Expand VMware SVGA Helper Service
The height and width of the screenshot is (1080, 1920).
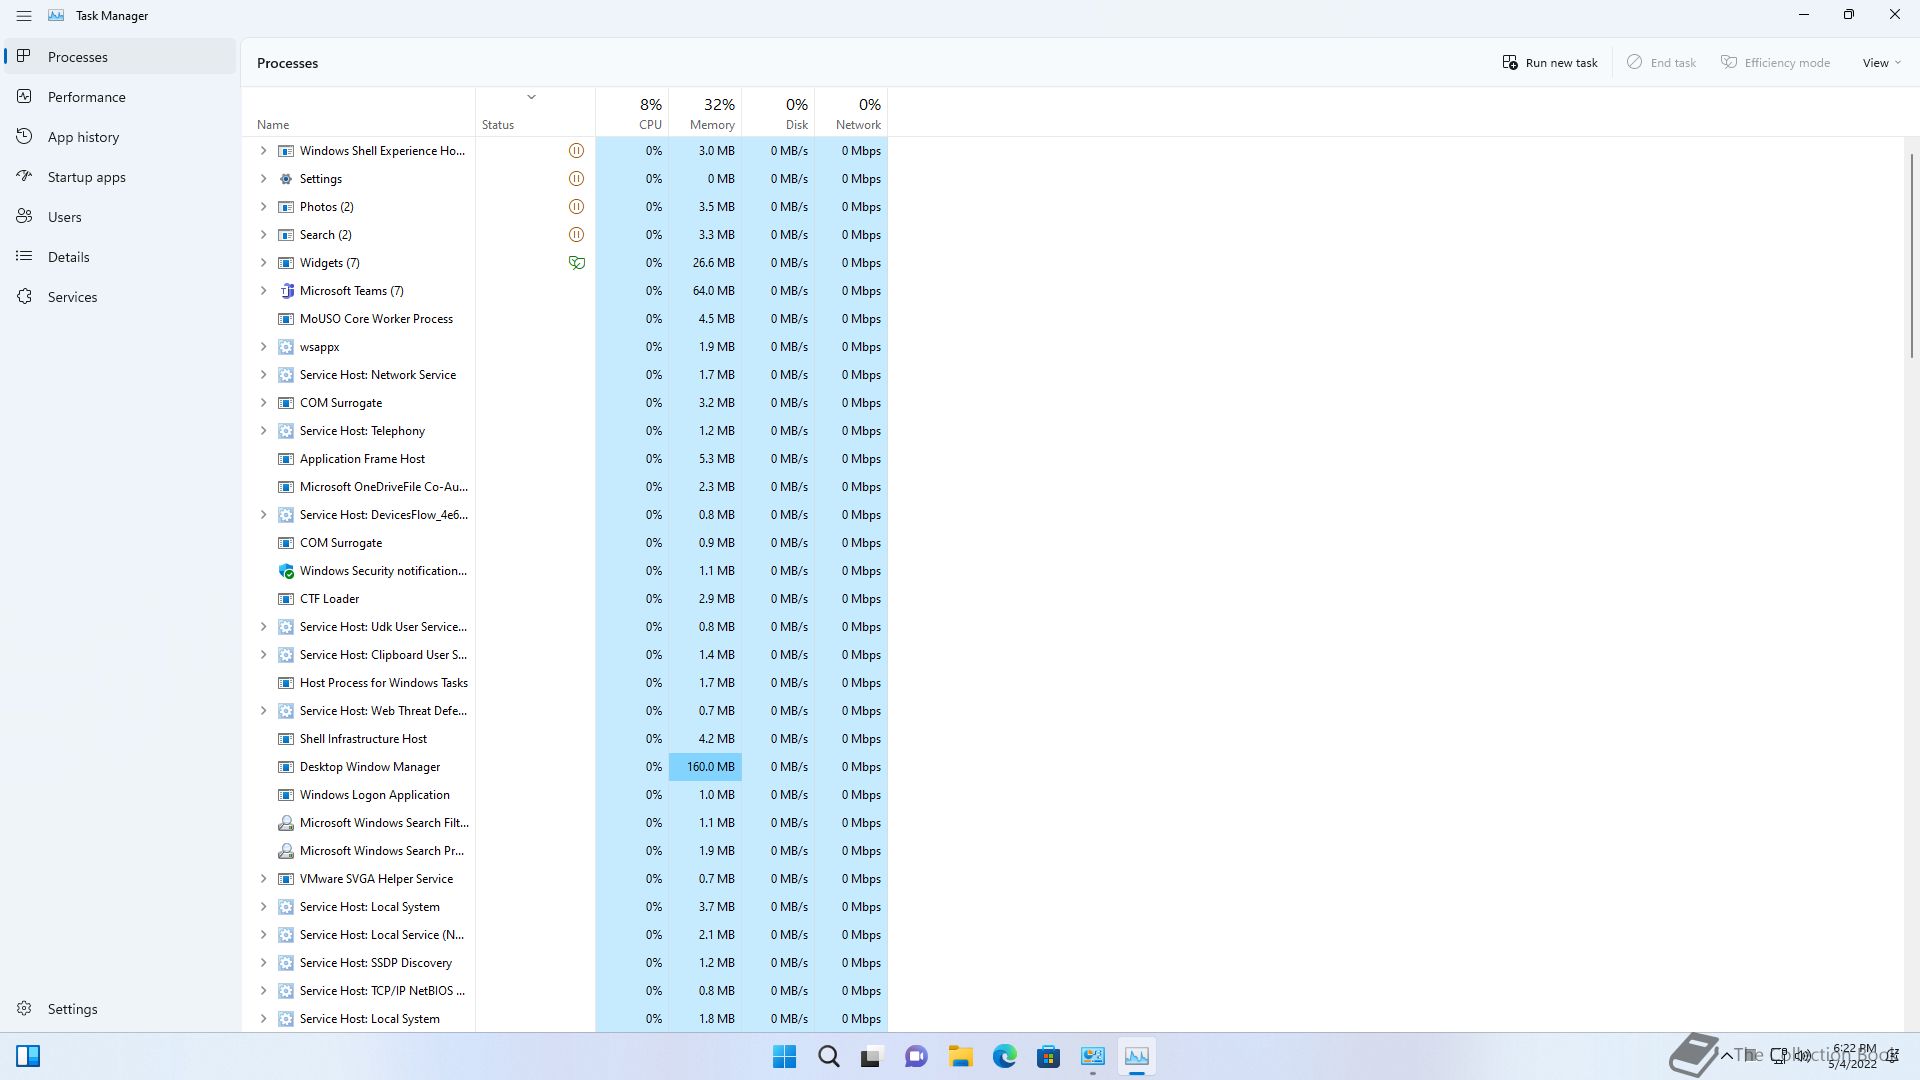263,879
